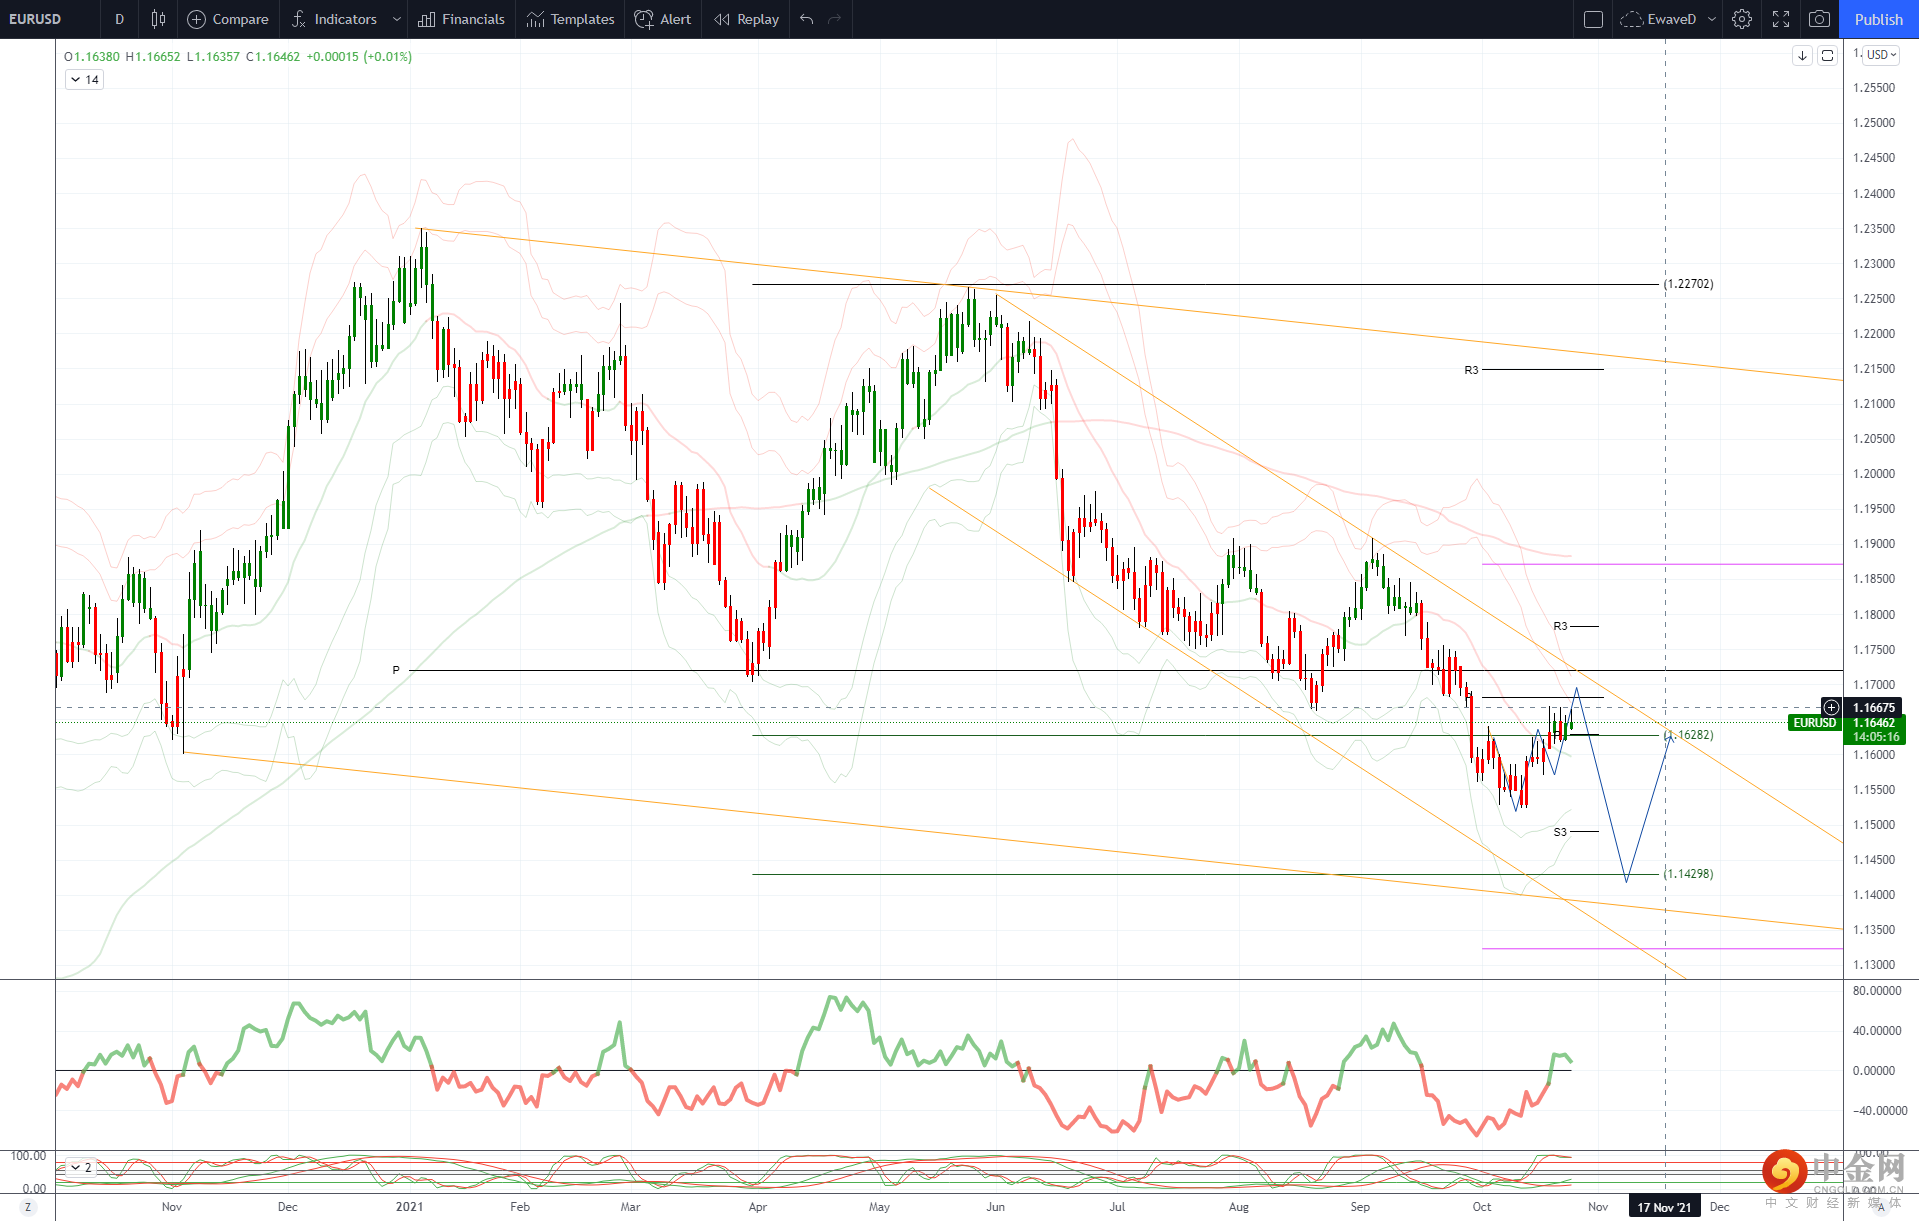Screen dimensions: 1919x1221
Task: Expand the EwaveD layout dropdown
Action: tap(1712, 19)
